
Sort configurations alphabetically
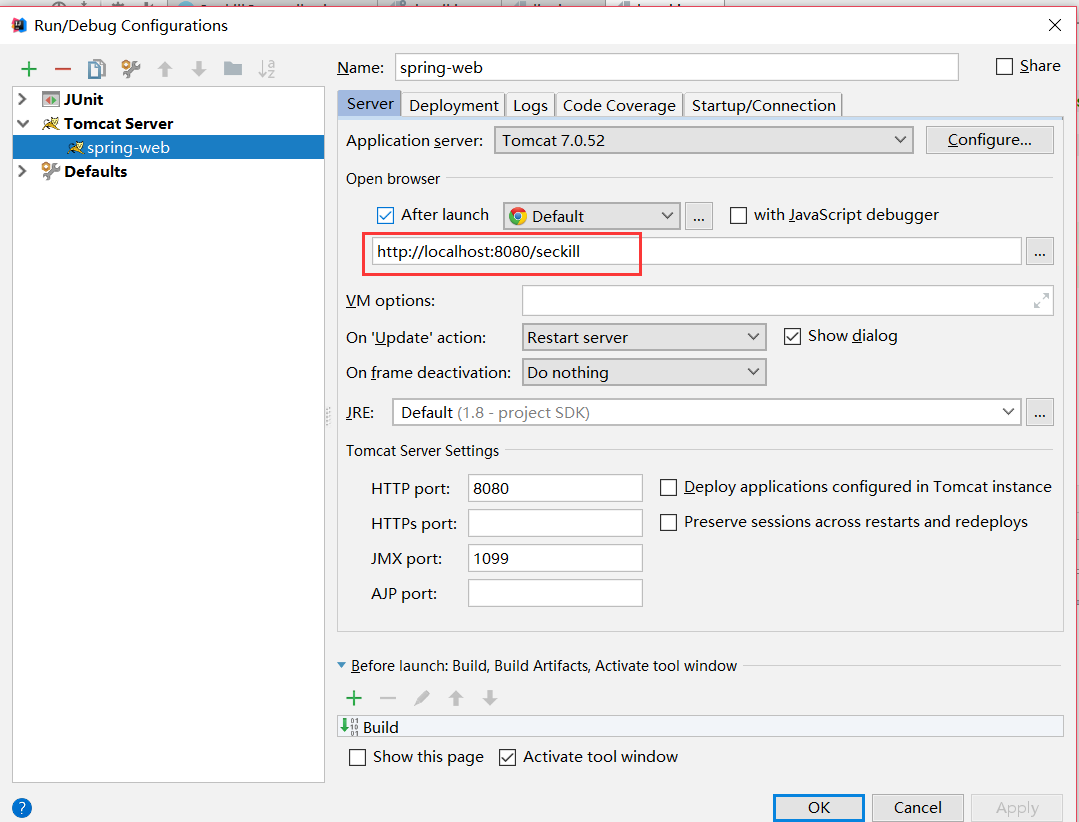pyautogui.click(x=265, y=68)
